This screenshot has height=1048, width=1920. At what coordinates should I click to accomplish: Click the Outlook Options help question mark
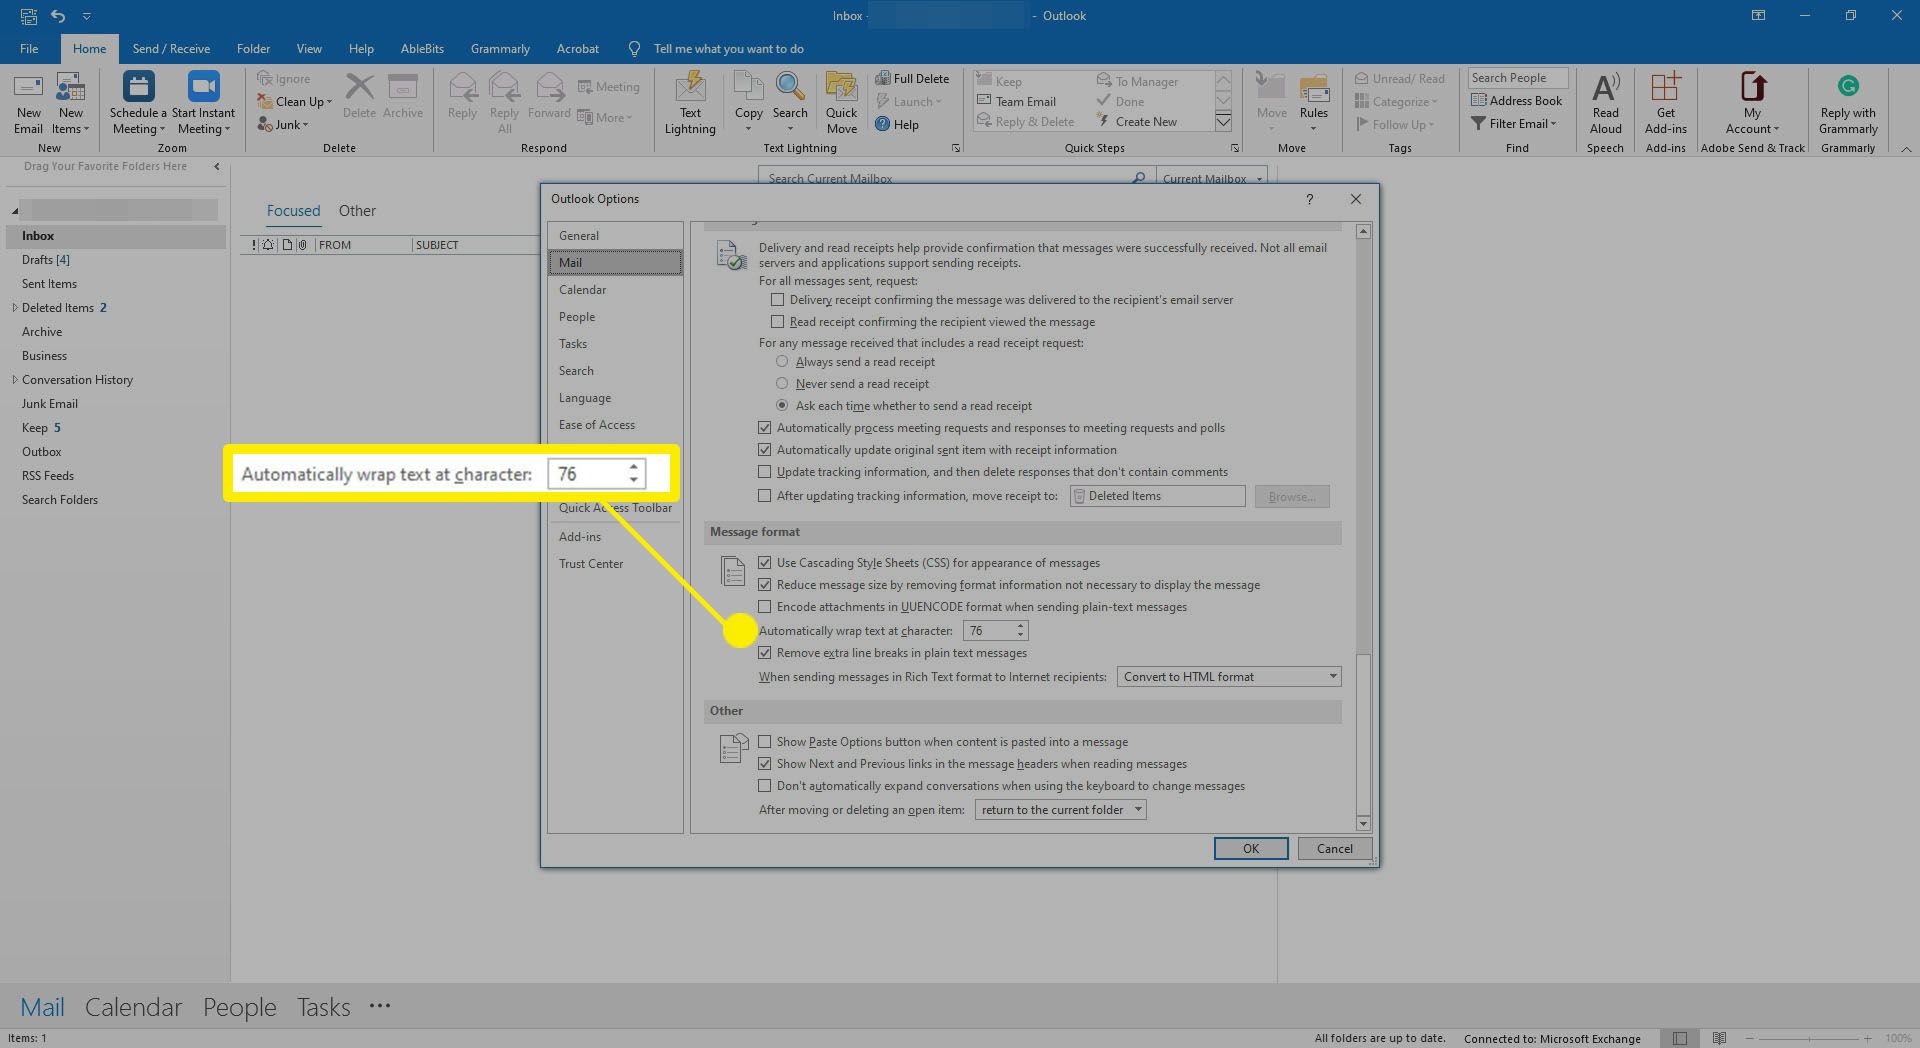click(1309, 199)
